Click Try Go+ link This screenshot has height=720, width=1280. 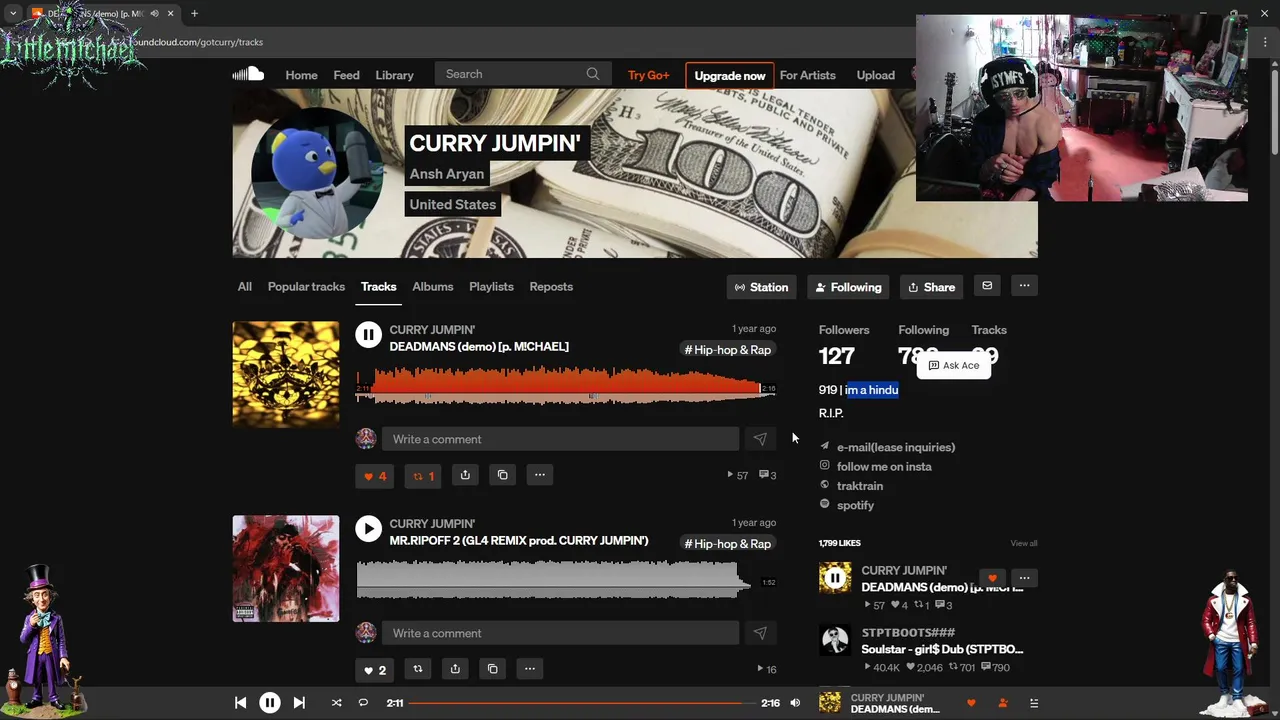tap(649, 75)
